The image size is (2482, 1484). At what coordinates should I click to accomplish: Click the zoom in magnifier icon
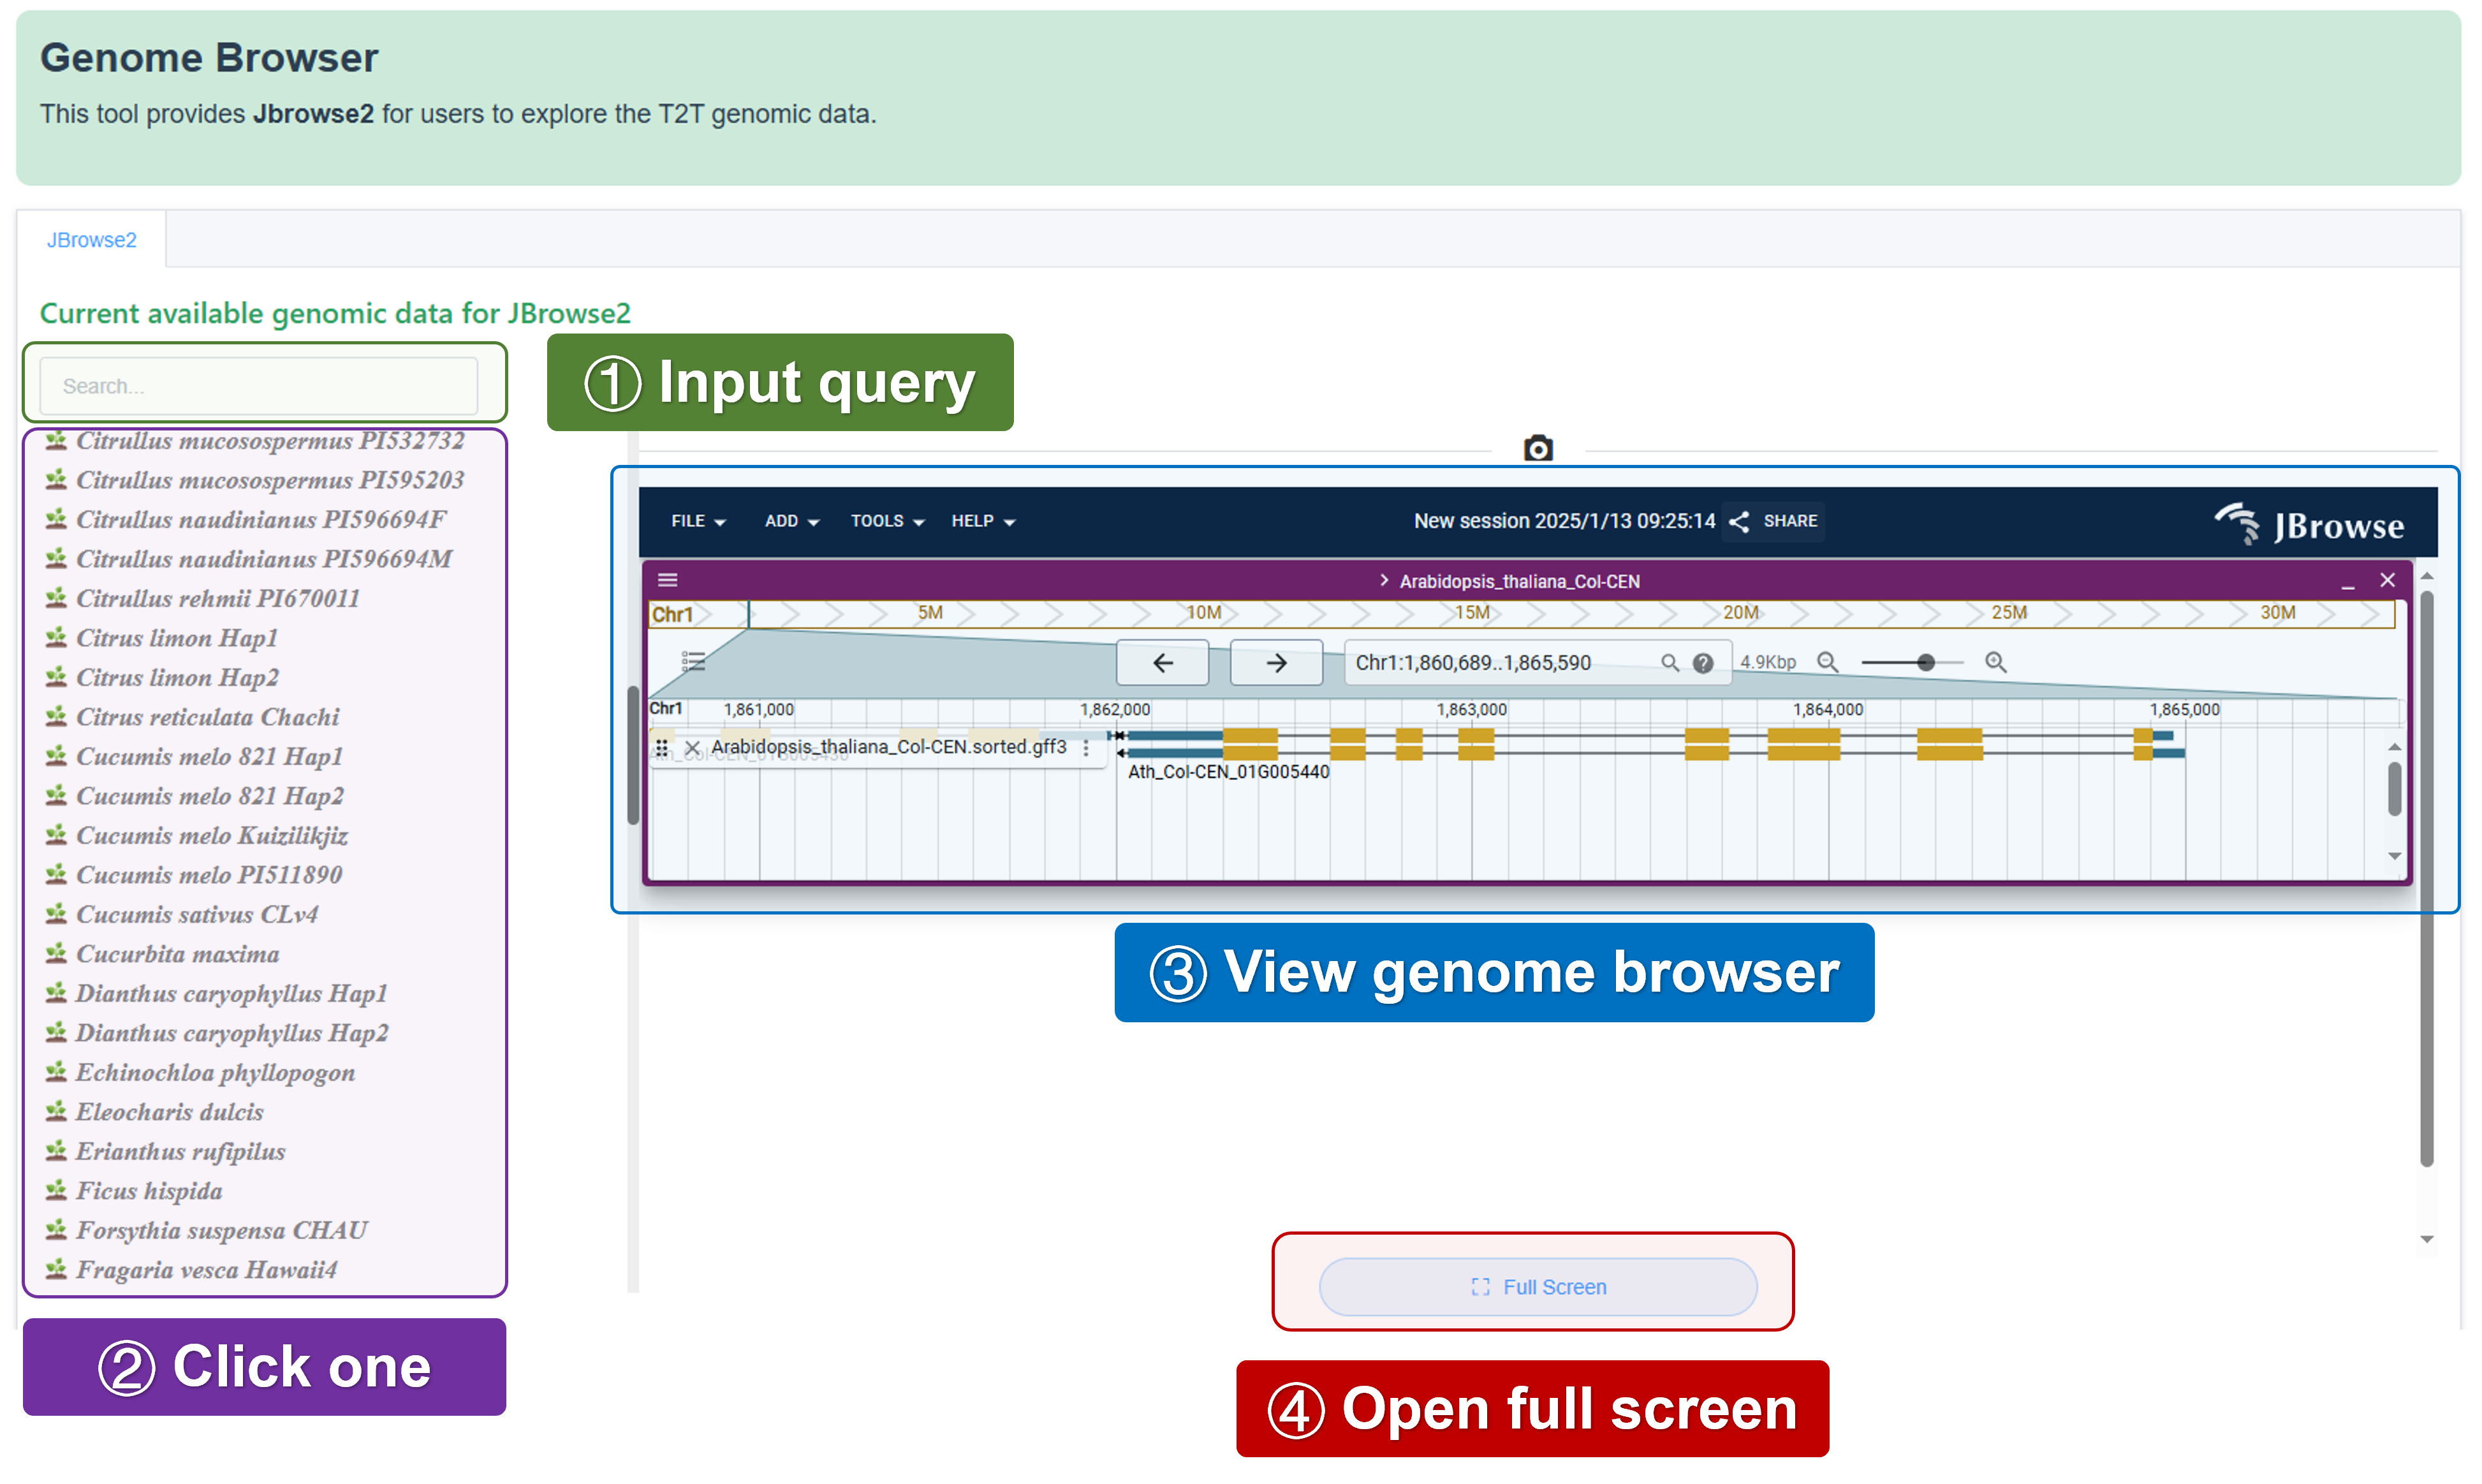point(1995,662)
